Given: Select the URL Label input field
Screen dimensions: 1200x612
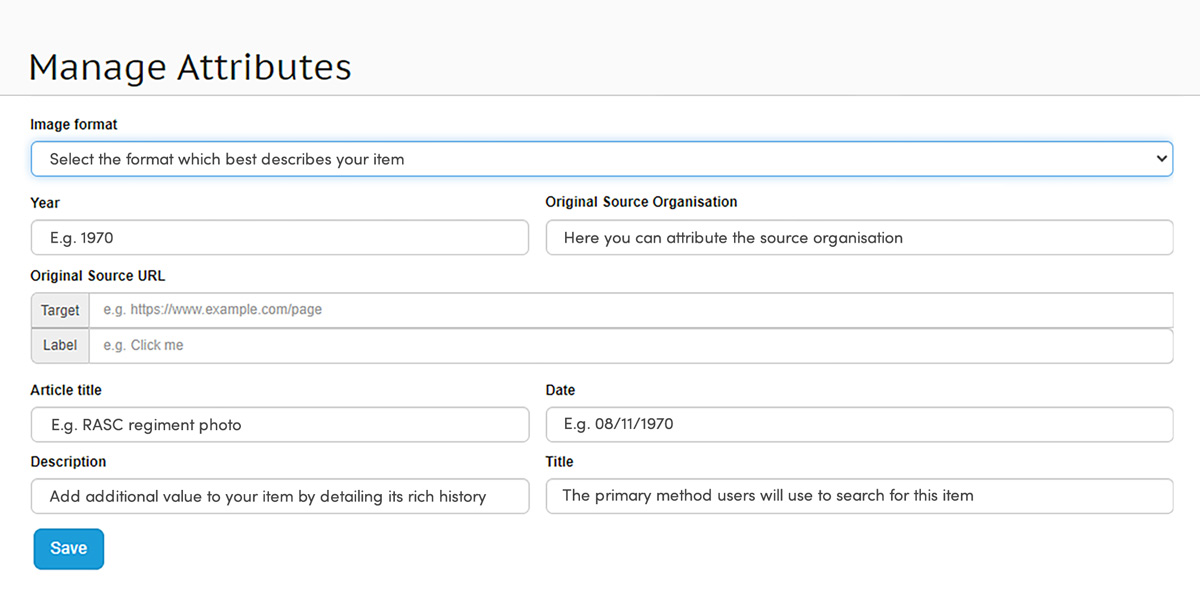Looking at the screenshot, I should [630, 345].
